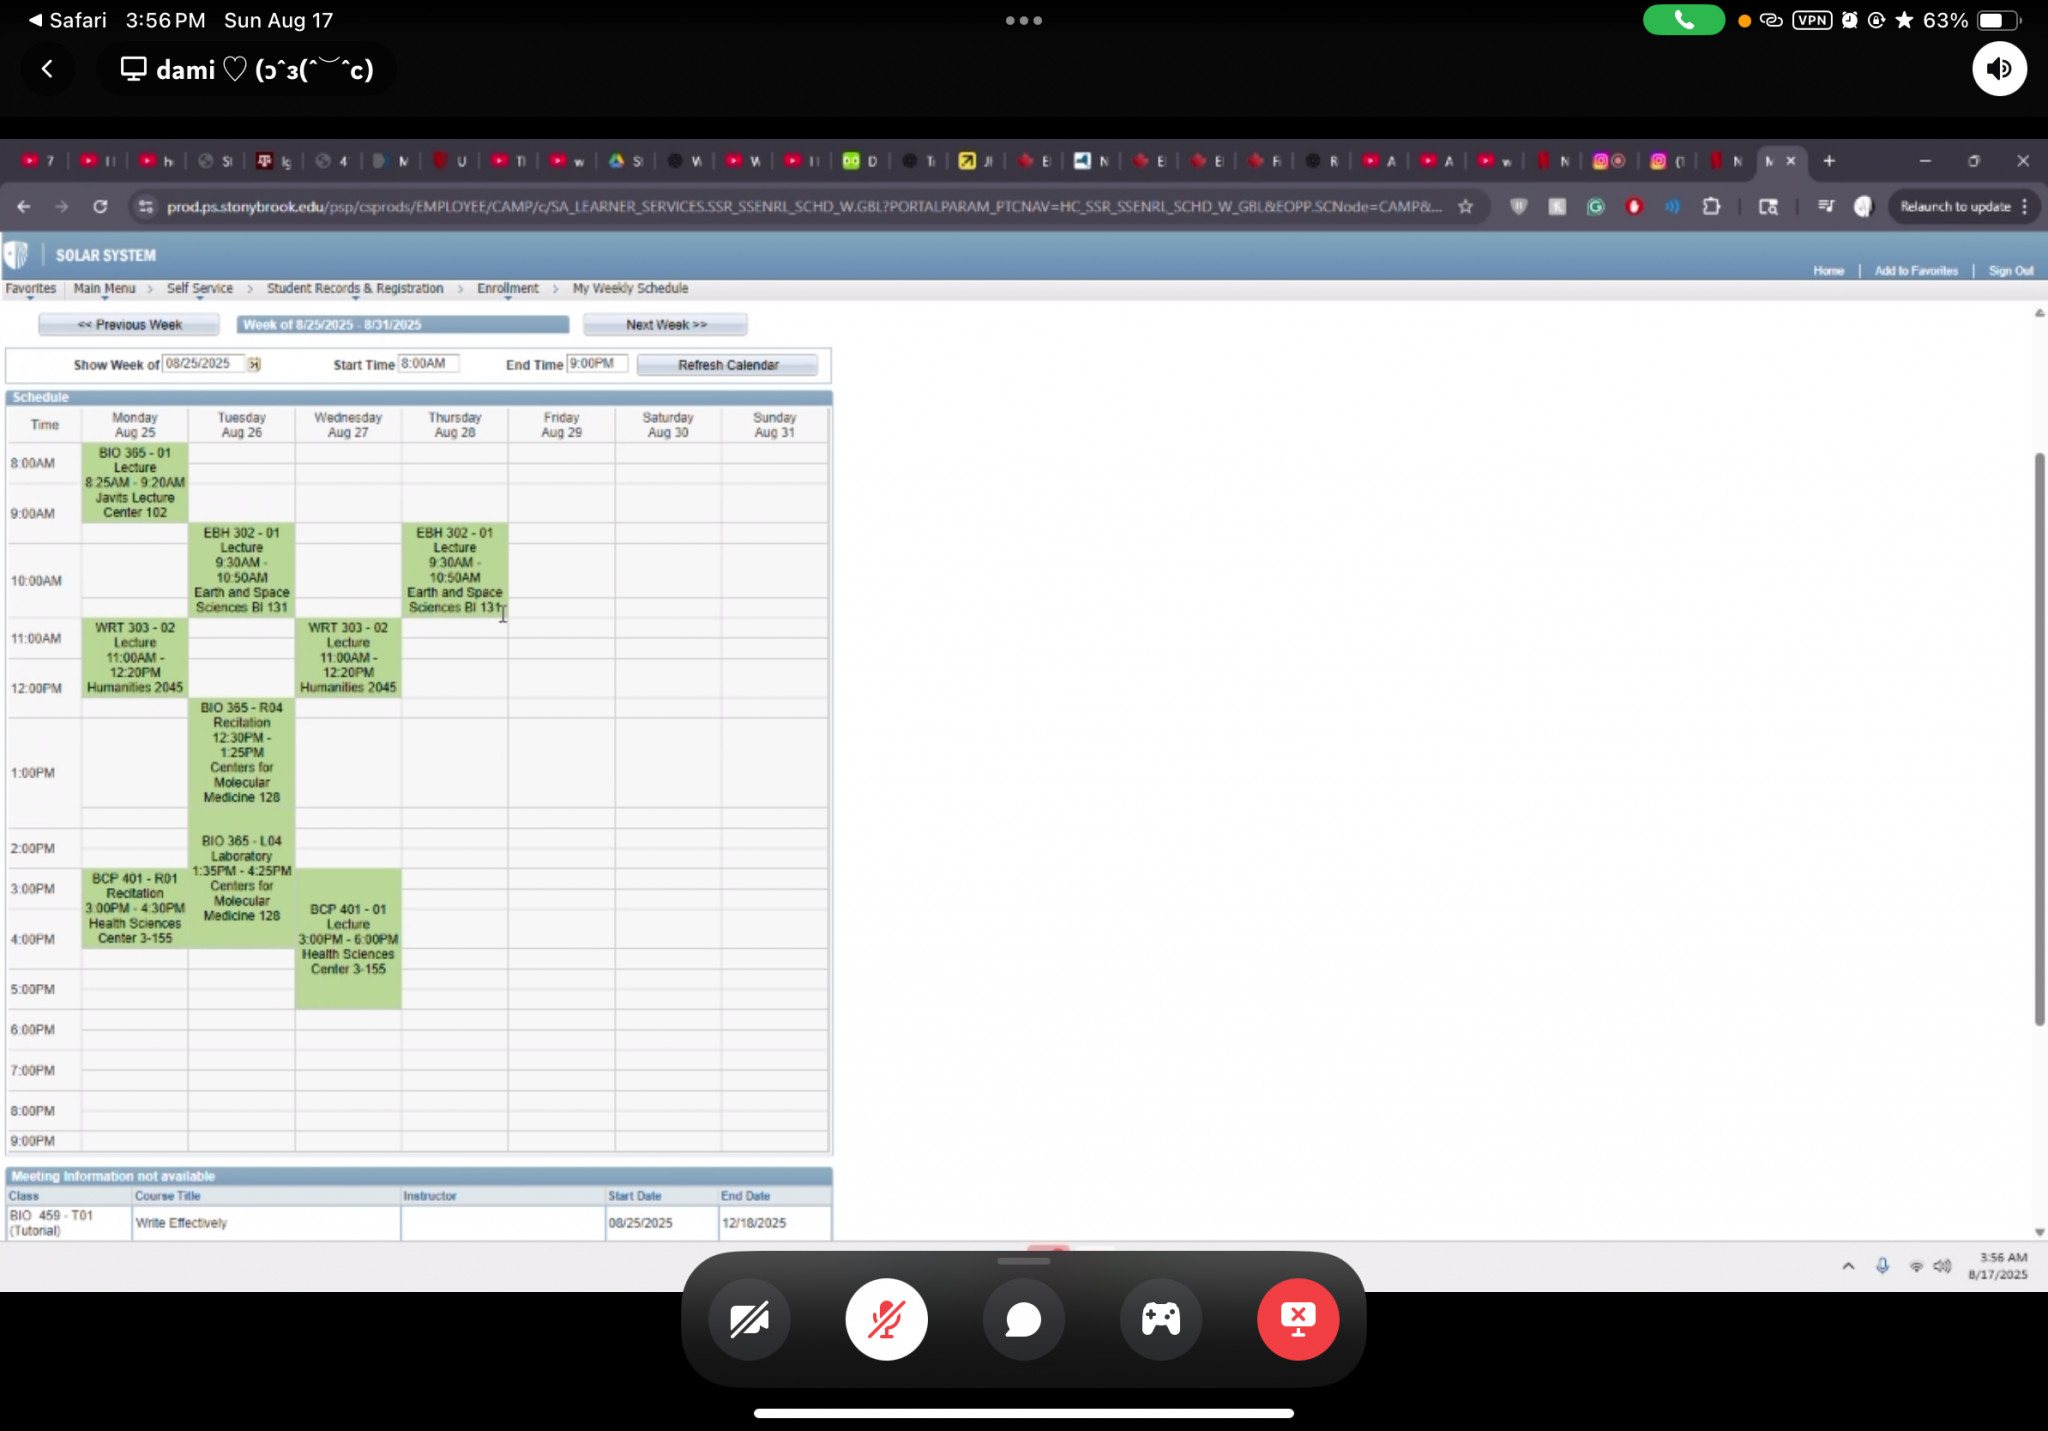Viewport: 2048px width, 1431px height.
Task: Expand the Main Menu dropdown
Action: tap(104, 289)
